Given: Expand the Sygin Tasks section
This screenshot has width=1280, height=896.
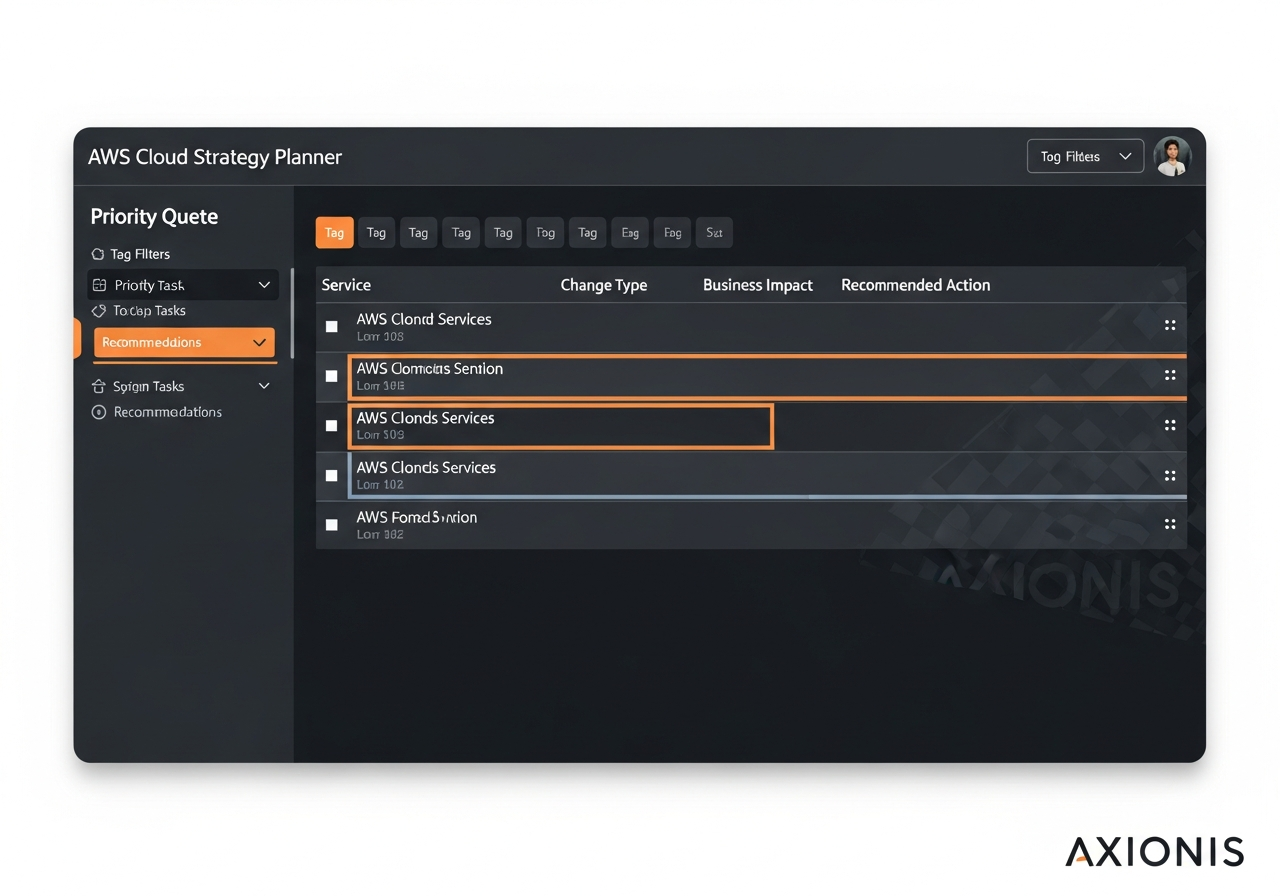Looking at the screenshot, I should click(264, 386).
